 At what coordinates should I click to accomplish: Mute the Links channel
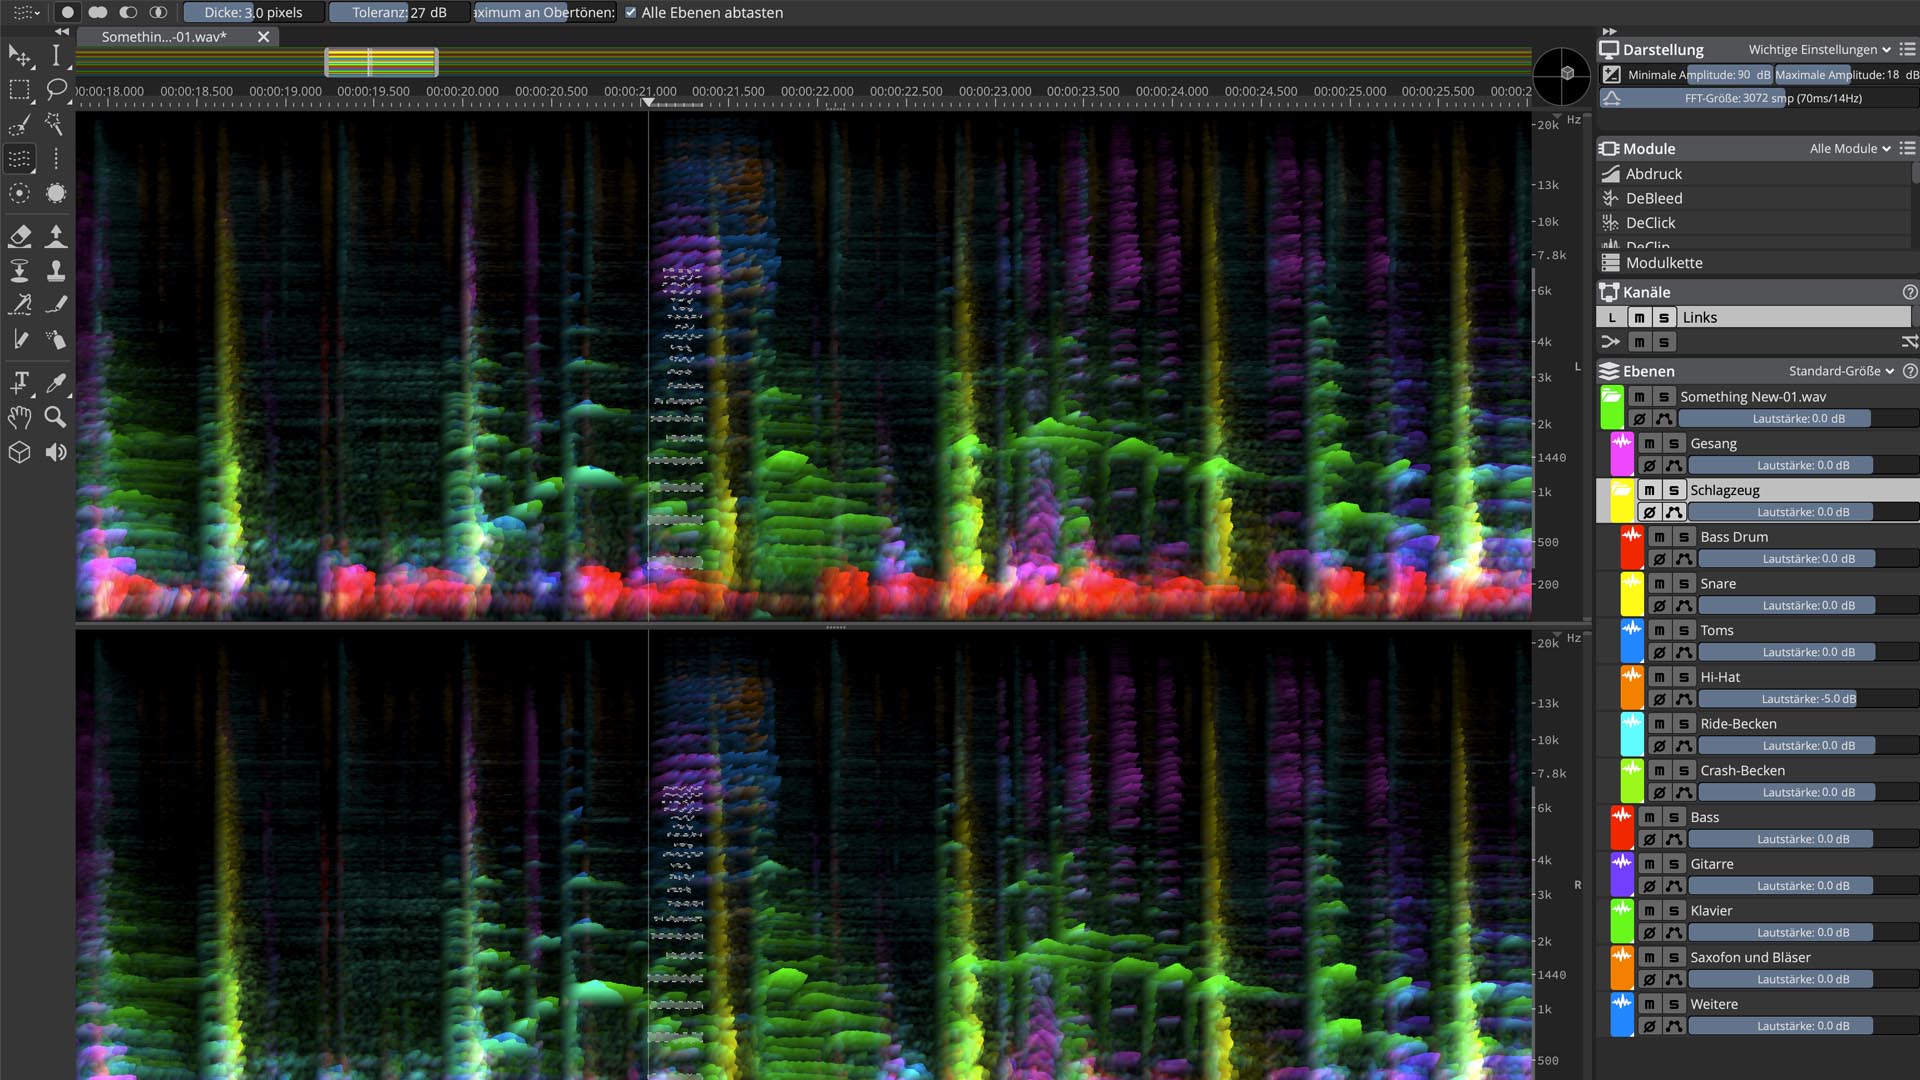1639,317
